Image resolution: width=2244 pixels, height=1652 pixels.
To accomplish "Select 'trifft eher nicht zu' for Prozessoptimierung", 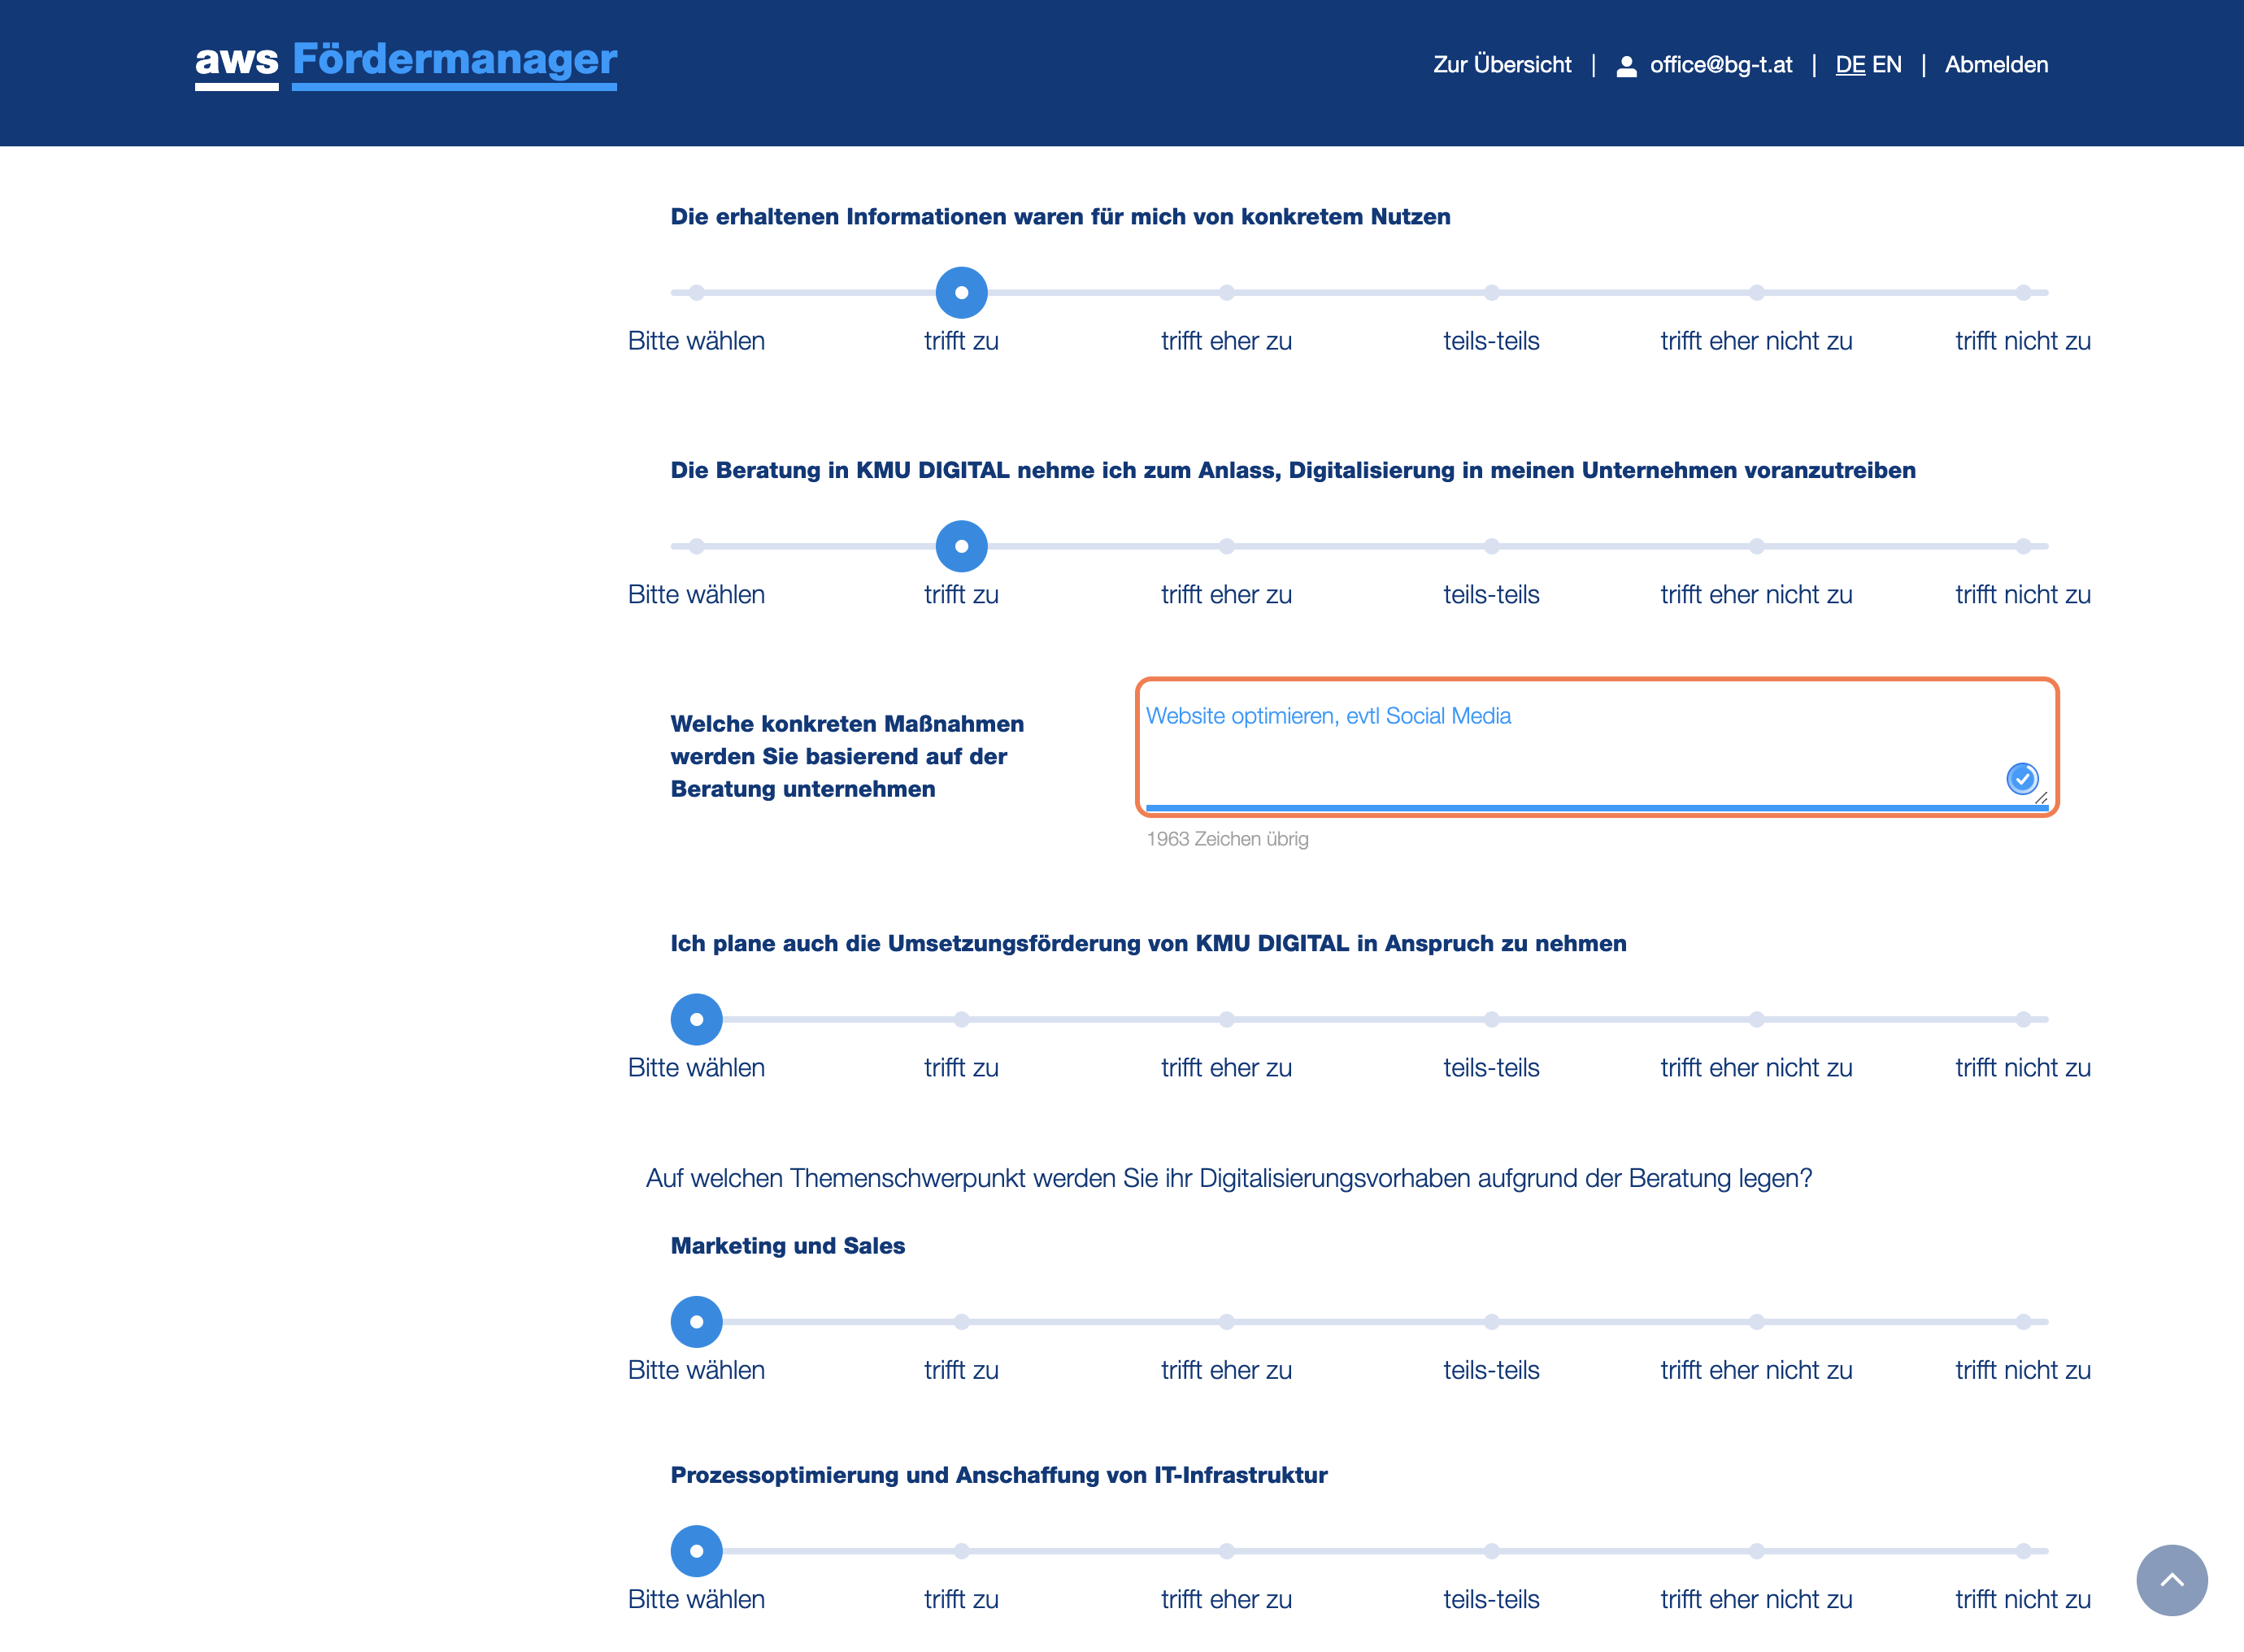I will (x=1756, y=1551).
